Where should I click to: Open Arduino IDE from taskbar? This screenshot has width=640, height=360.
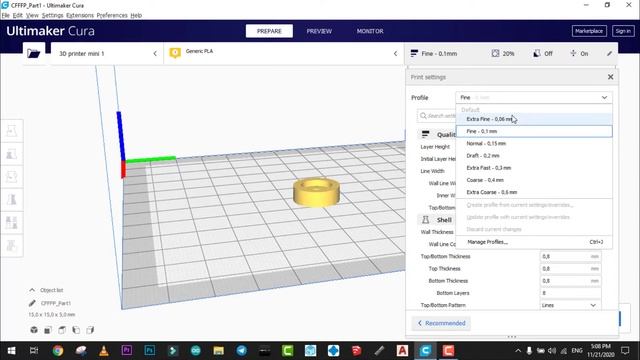[196, 351]
